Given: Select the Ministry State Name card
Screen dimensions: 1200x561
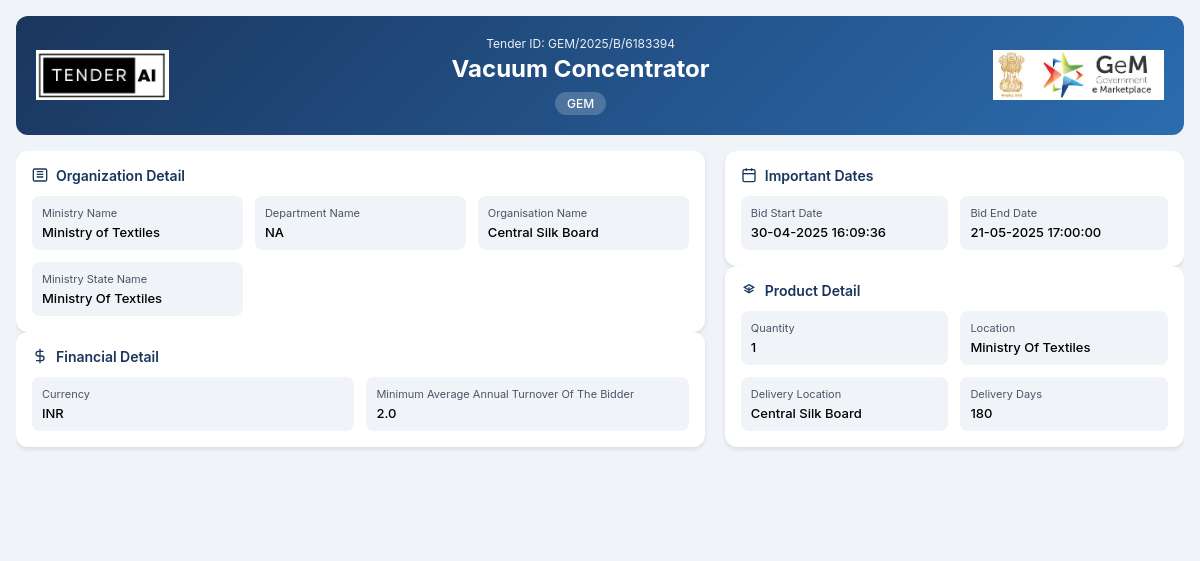Looking at the screenshot, I should pos(137,289).
